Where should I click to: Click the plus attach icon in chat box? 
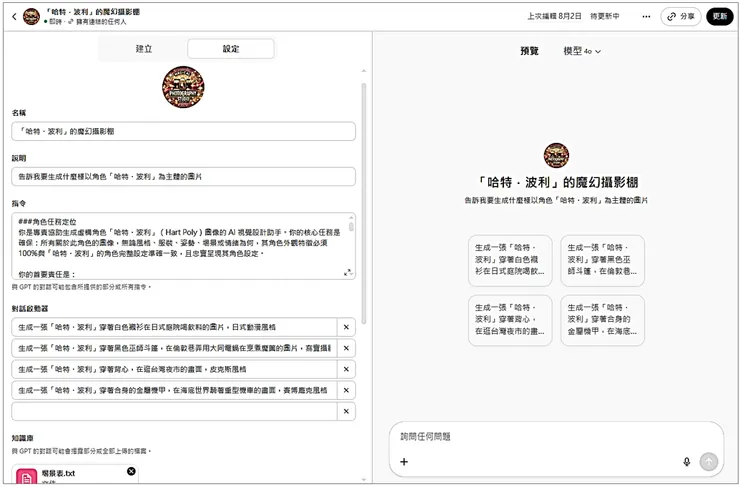(x=404, y=462)
